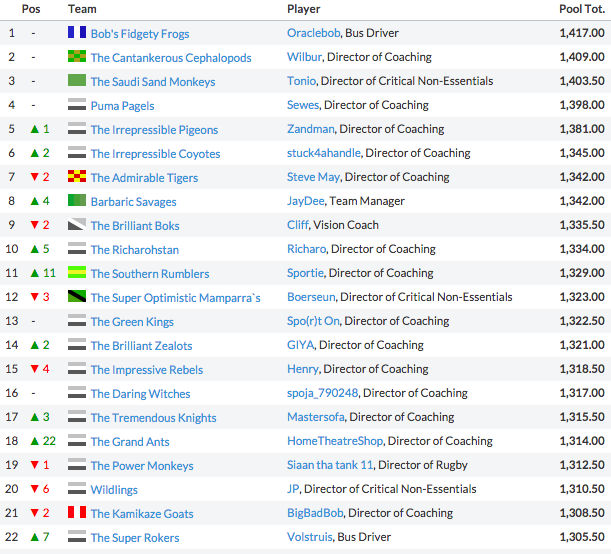Open The Irrepressible Coyotes team link
This screenshot has width=611, height=554.
[x=155, y=153]
